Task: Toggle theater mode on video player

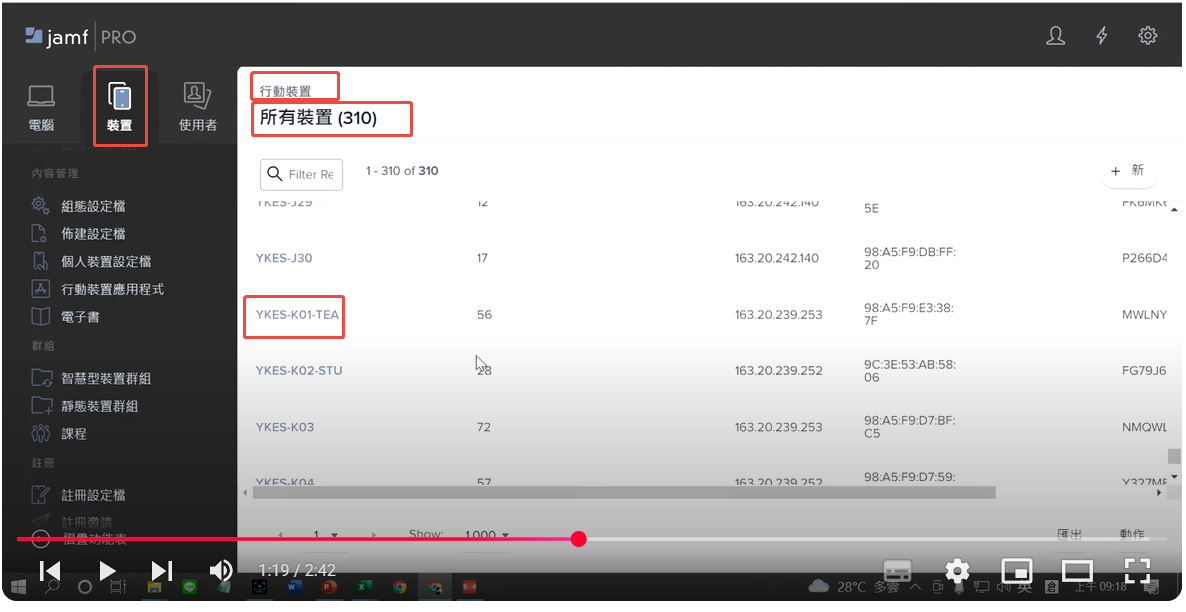Action: [1077, 571]
